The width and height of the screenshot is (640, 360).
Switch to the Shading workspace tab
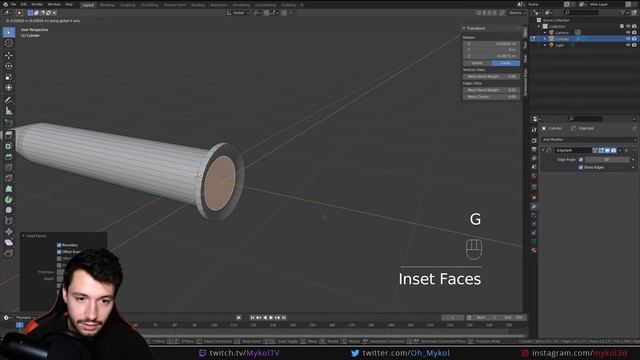[x=198, y=5]
